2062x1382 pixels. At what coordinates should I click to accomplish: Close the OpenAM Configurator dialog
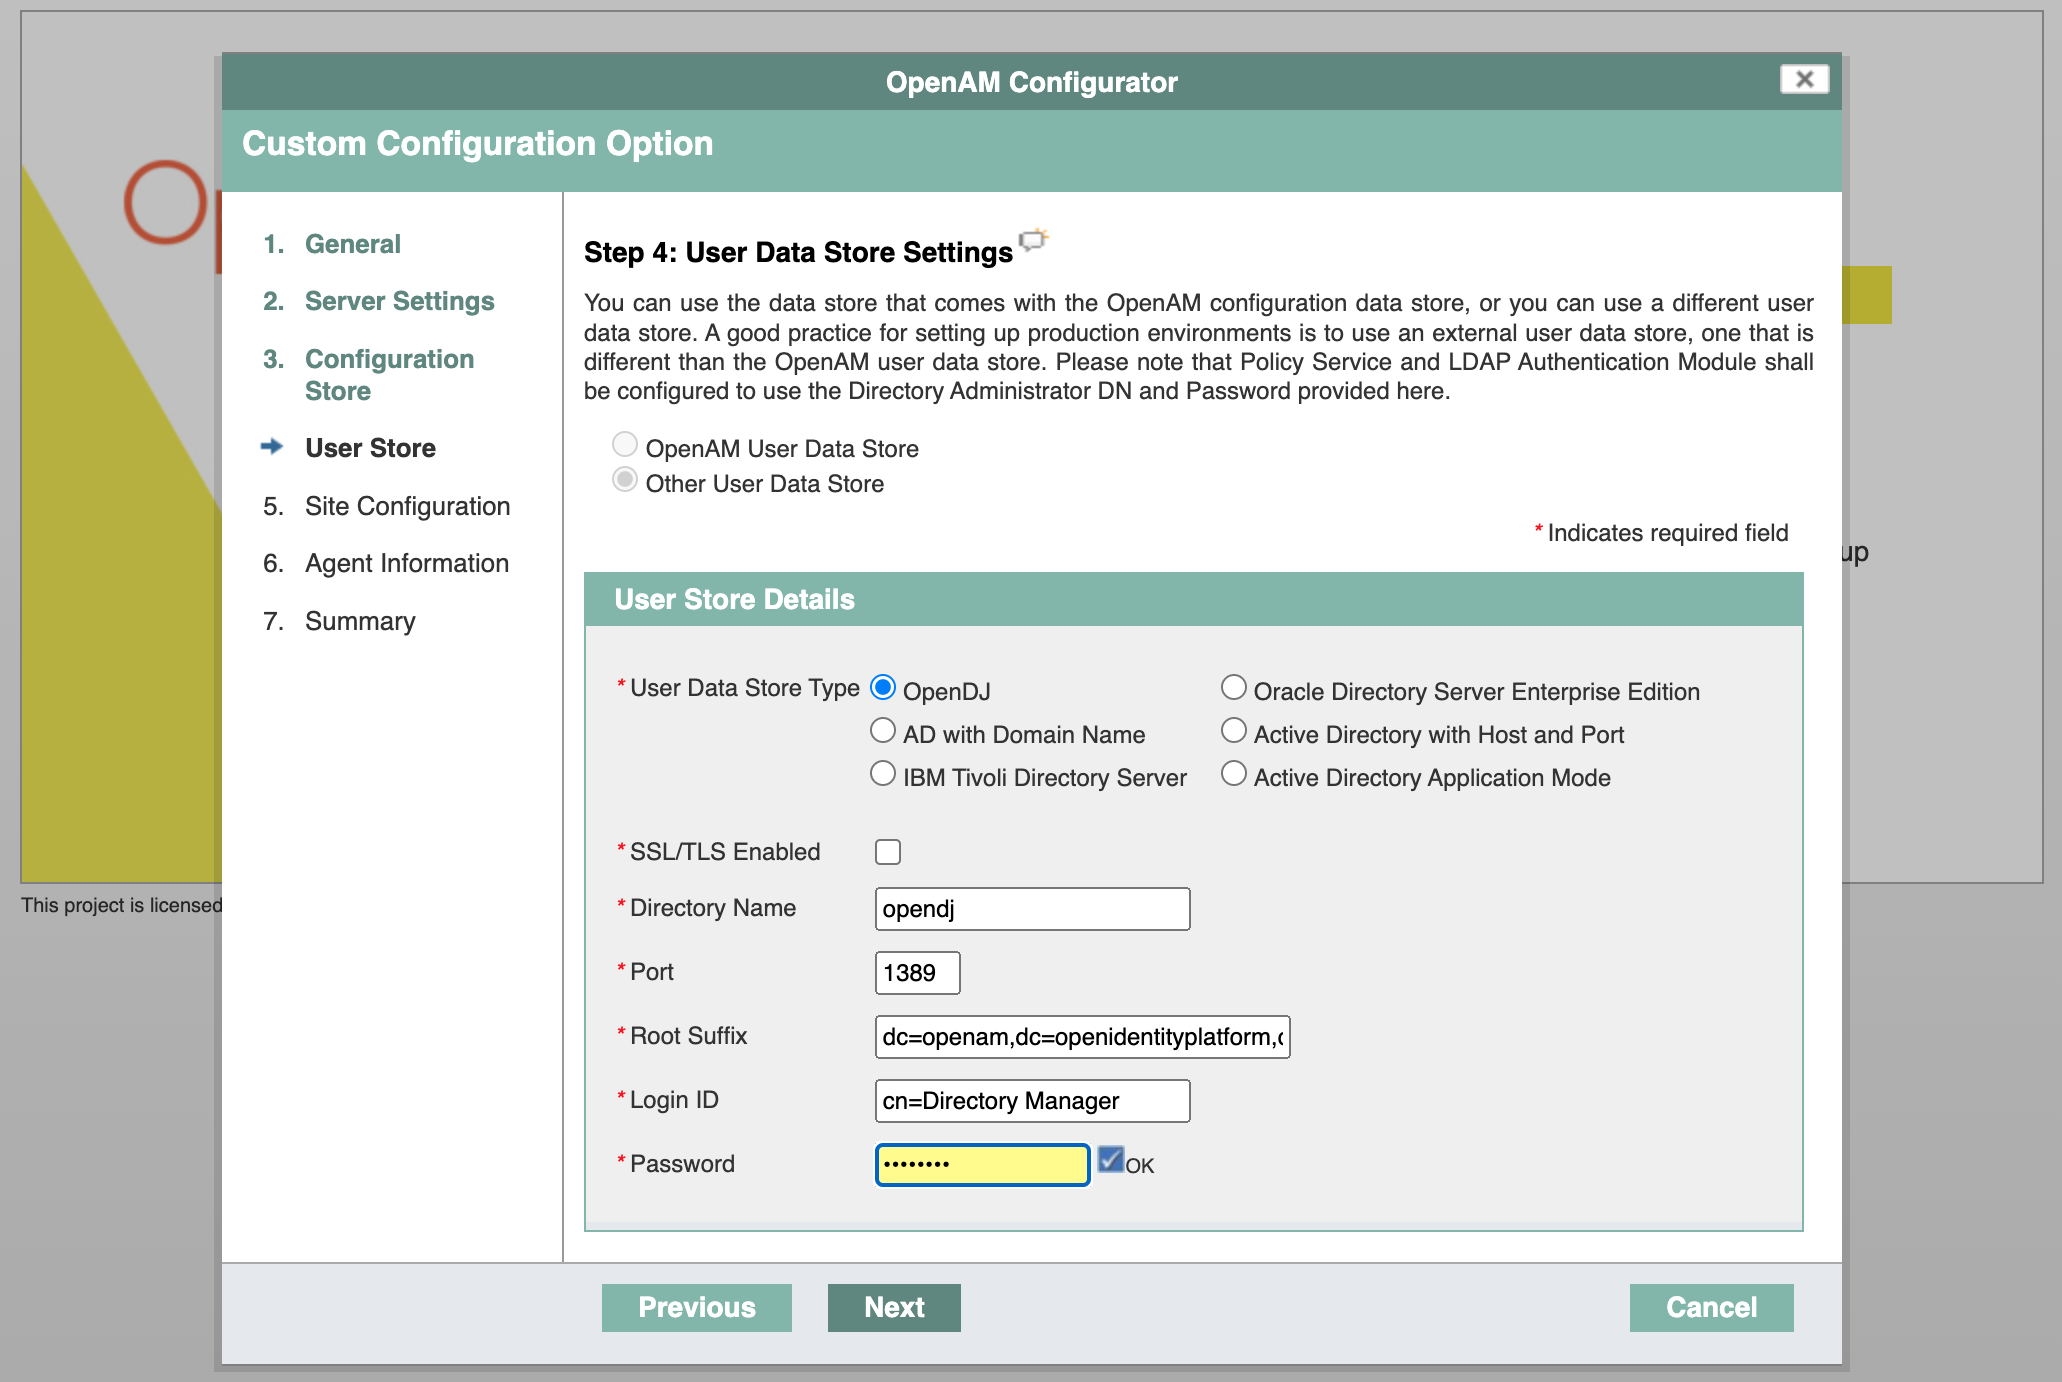pos(1804,79)
